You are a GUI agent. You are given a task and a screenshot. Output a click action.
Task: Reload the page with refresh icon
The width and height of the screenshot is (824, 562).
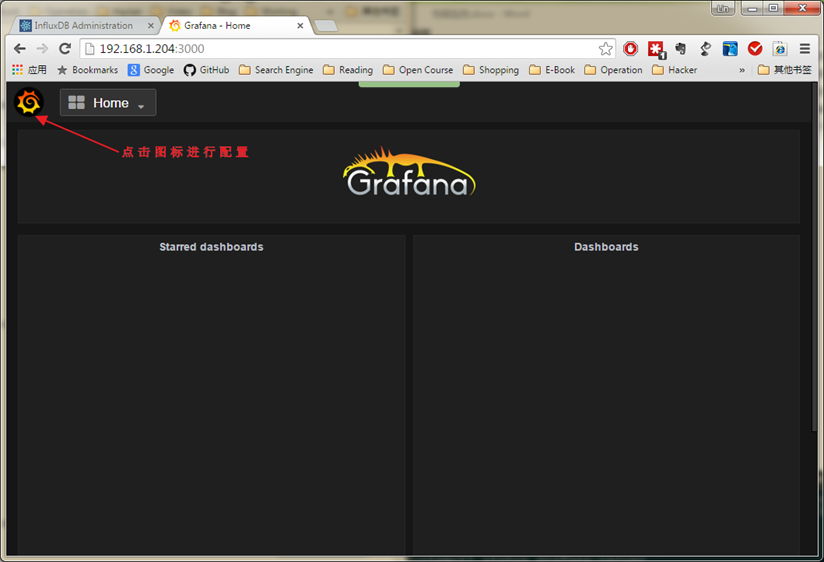65,48
